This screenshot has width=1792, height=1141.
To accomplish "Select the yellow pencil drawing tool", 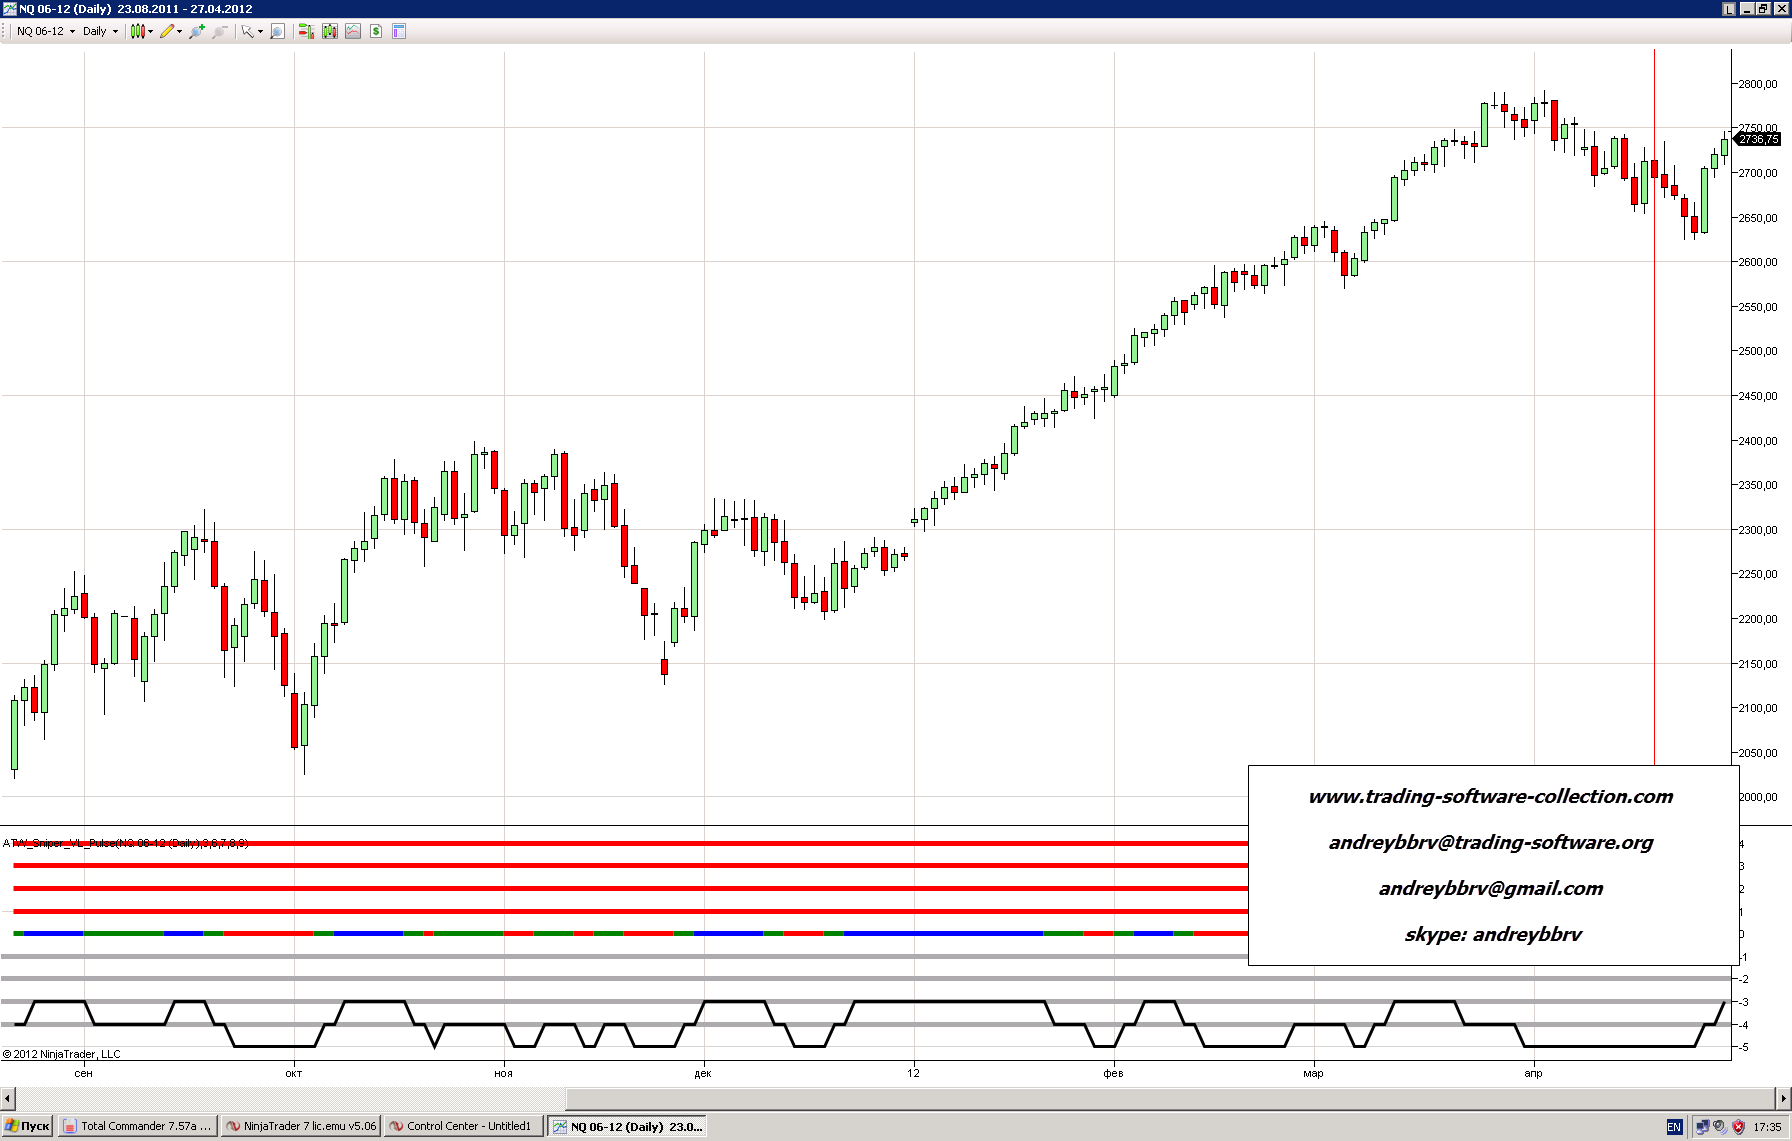I will [x=167, y=32].
